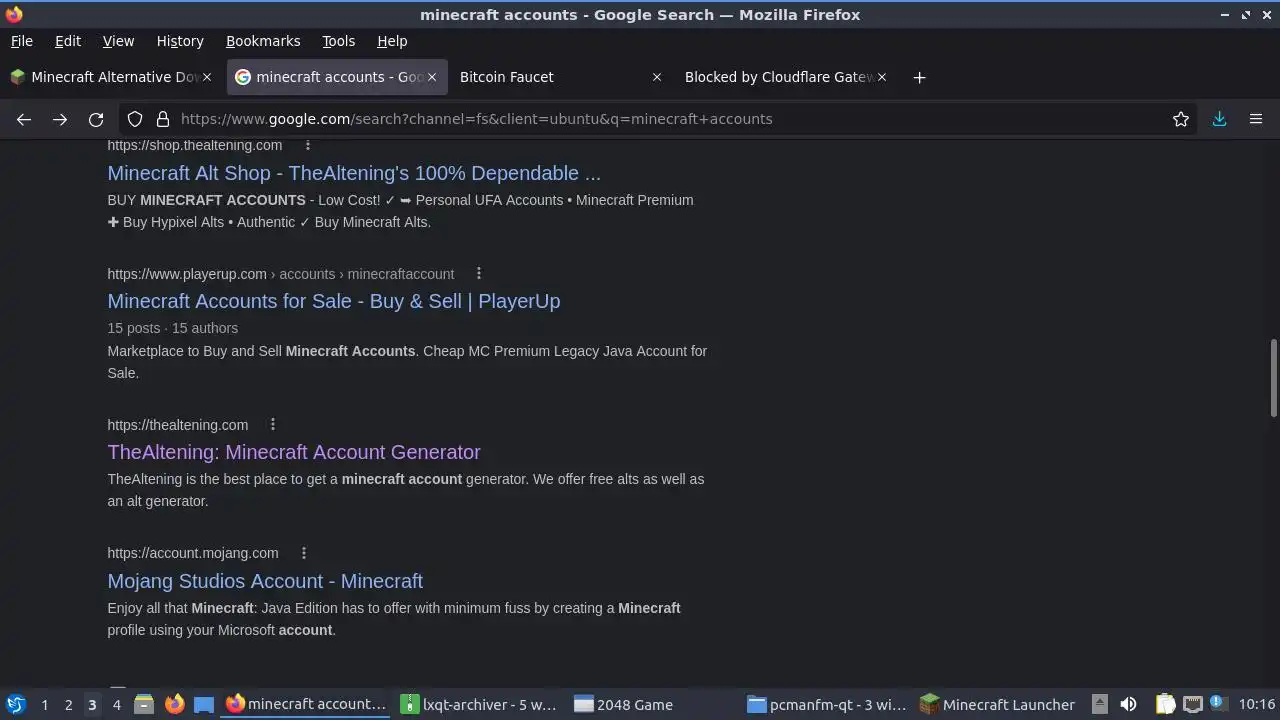Open options for account.mojang.com result
This screenshot has width=1280, height=720.
304,552
